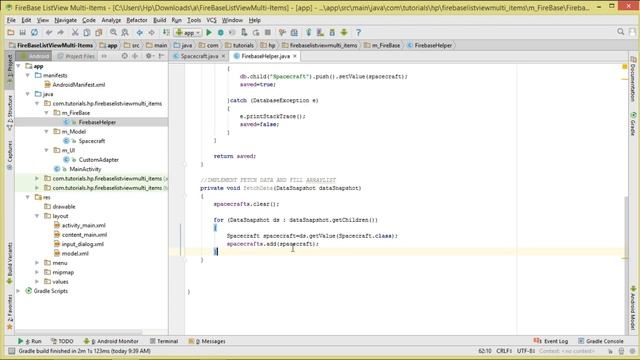This screenshot has height=360, width=640.
Task: Select MainActivity in project tree
Action: click(85, 169)
